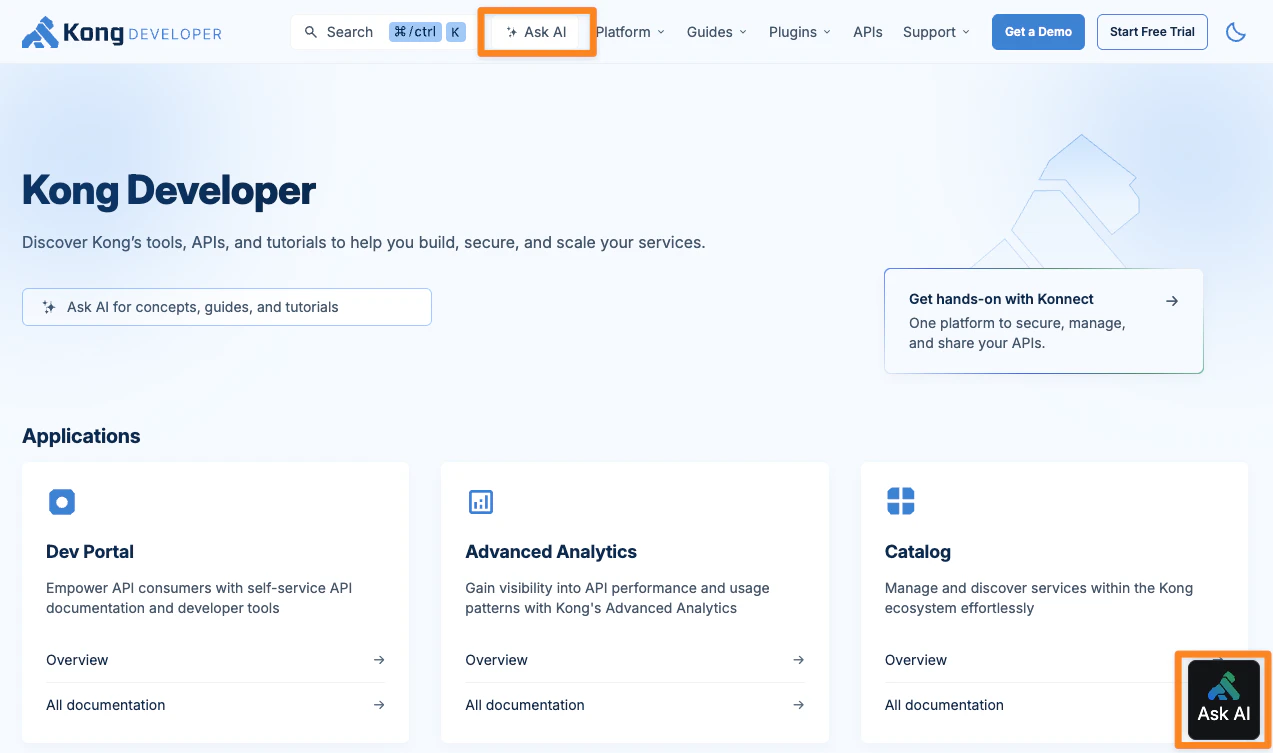Click the Dev Portal Overview arrow
The width and height of the screenshot is (1273, 753).
tap(379, 660)
